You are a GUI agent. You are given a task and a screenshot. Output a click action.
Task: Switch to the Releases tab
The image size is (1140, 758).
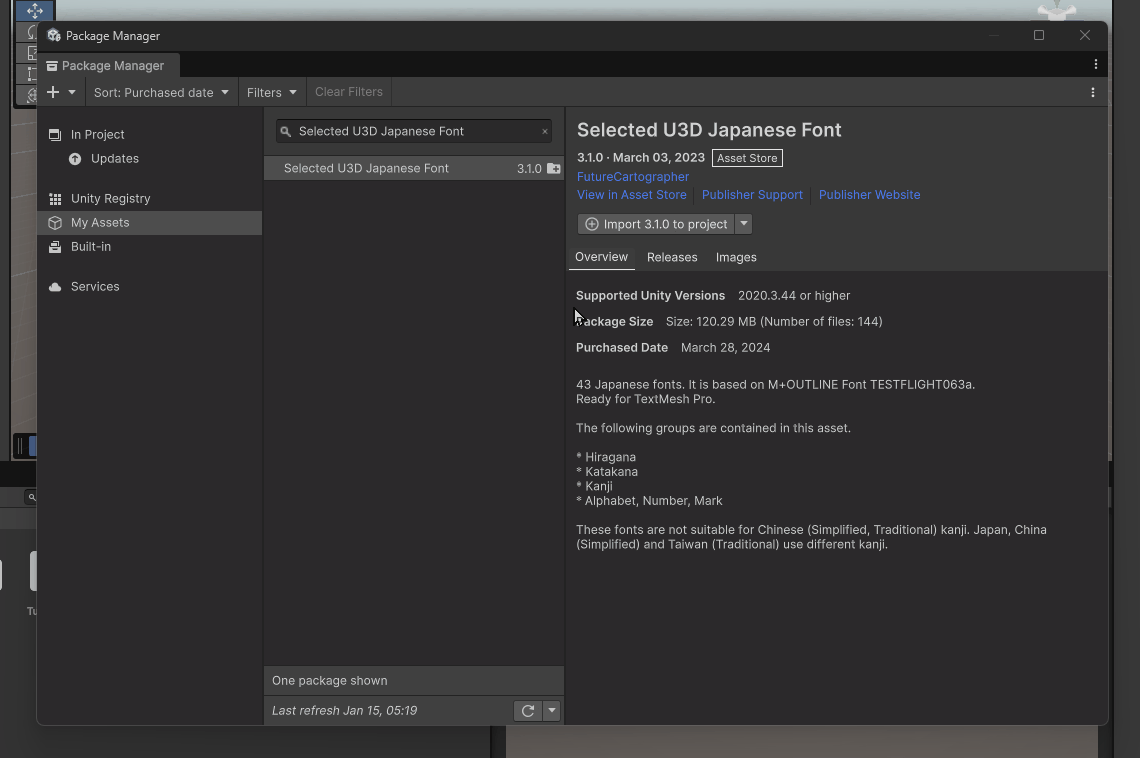coord(672,257)
